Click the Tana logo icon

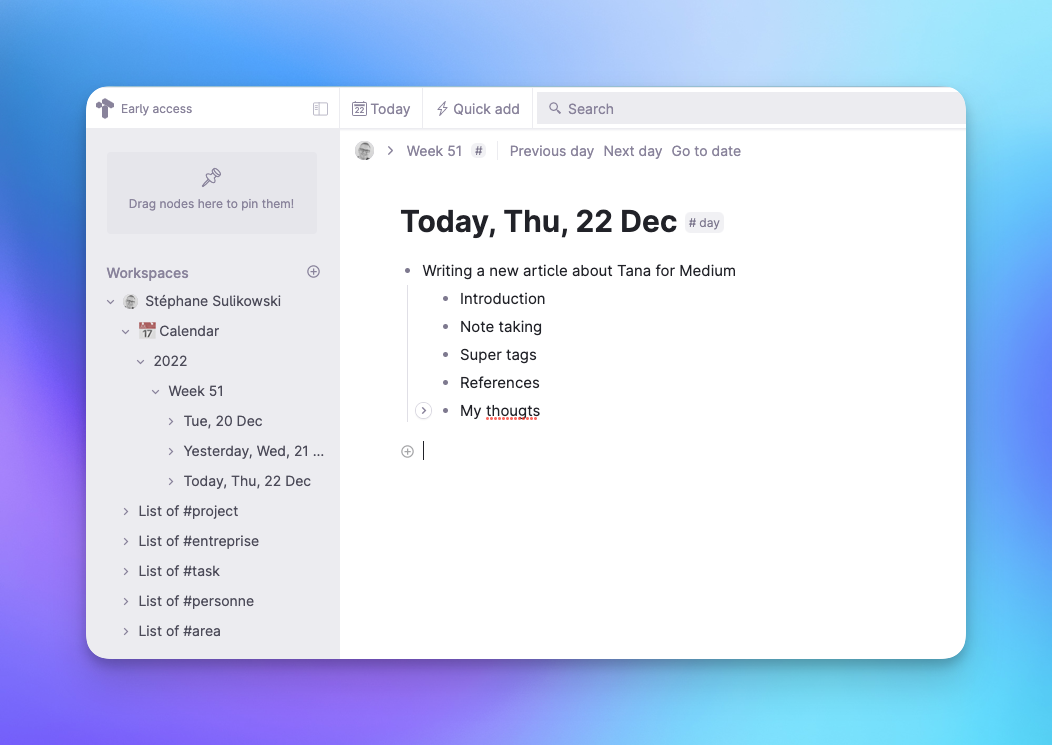point(105,109)
